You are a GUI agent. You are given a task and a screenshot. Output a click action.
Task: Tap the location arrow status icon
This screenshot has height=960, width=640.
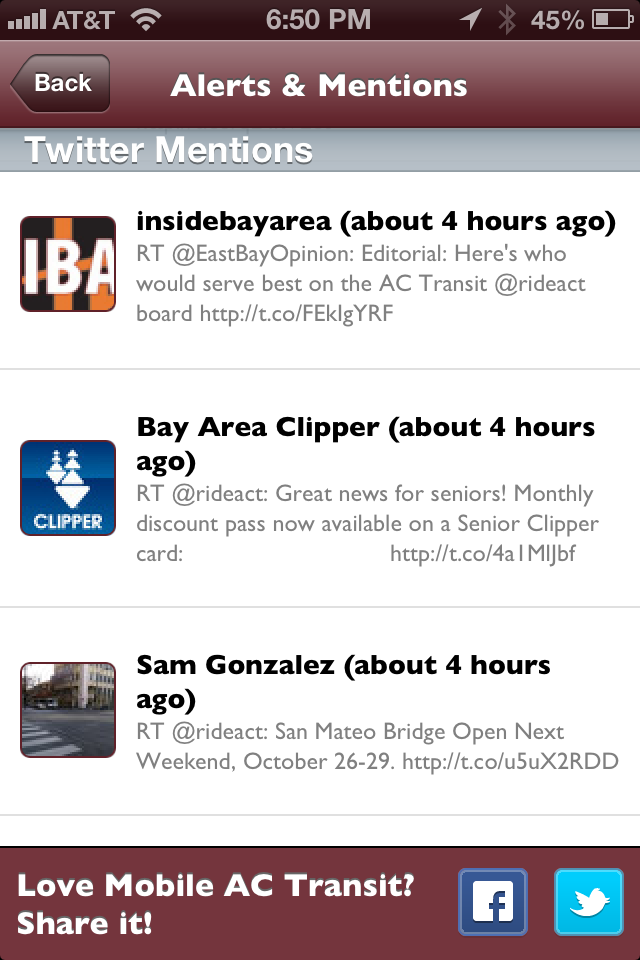point(470,20)
